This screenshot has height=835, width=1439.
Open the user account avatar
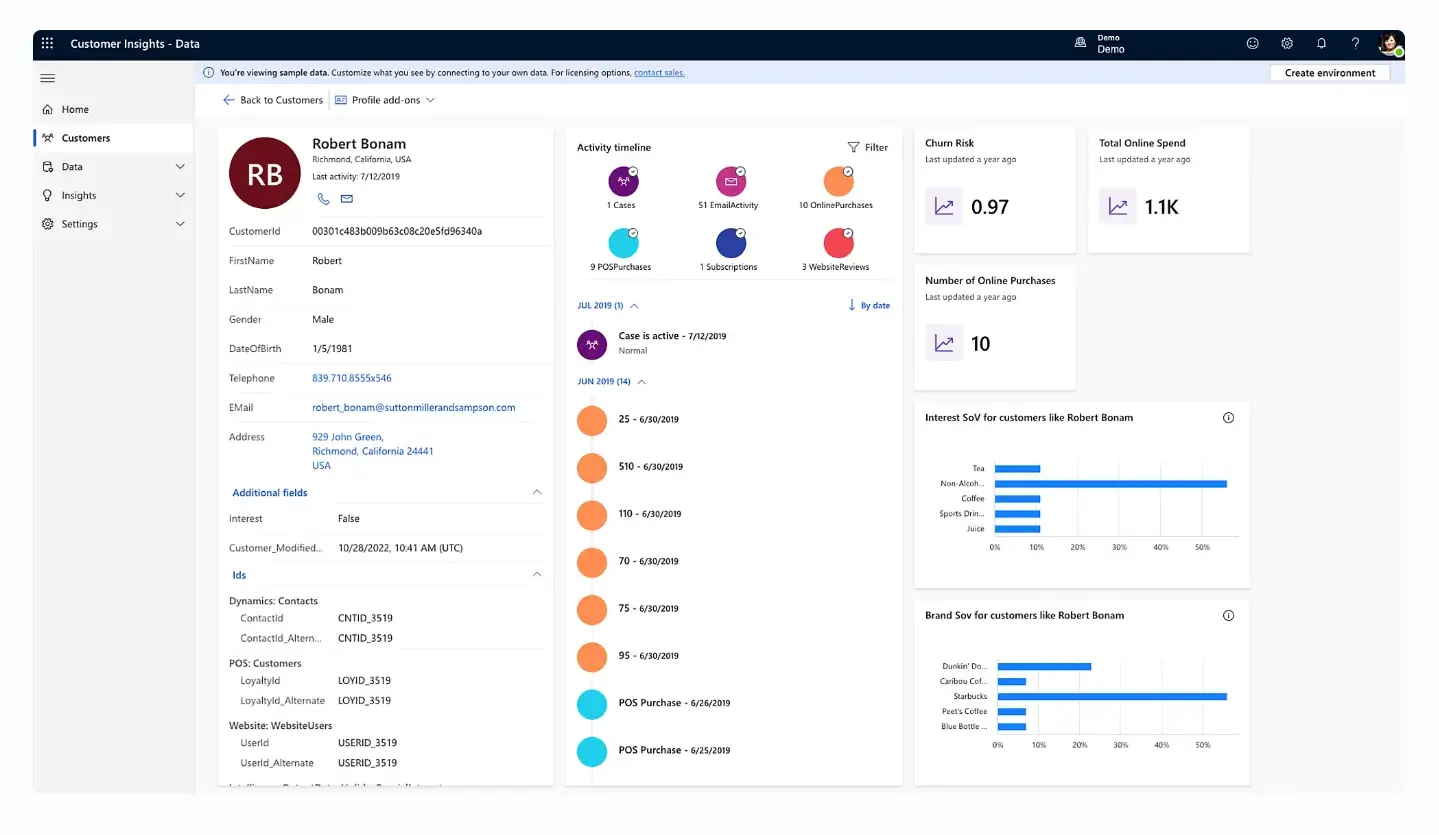point(1390,44)
